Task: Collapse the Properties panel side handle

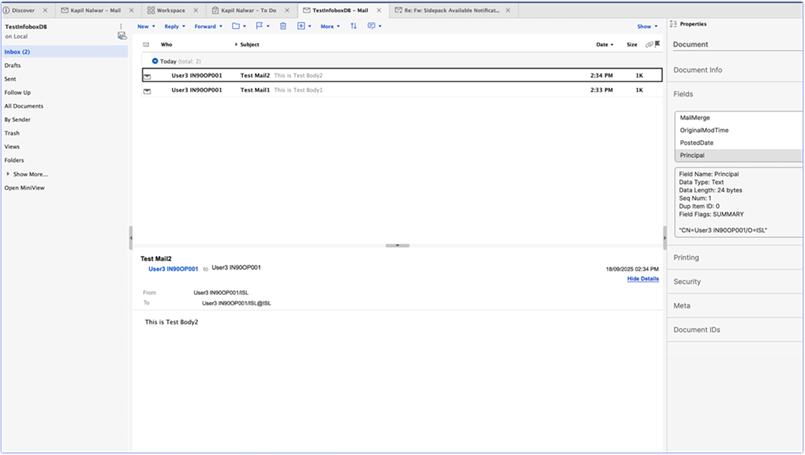Action: 664,238
